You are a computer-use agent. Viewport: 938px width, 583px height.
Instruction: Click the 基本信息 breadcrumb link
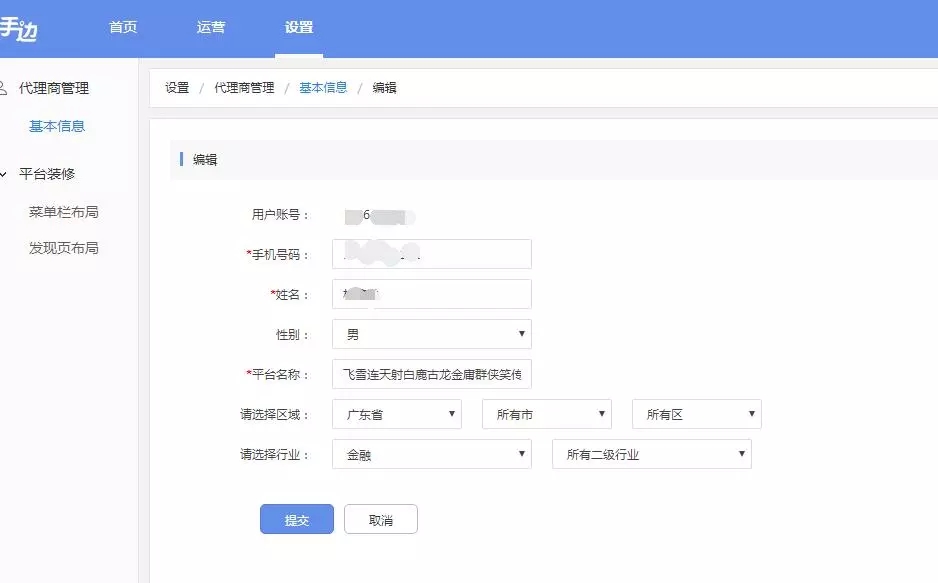click(x=323, y=88)
